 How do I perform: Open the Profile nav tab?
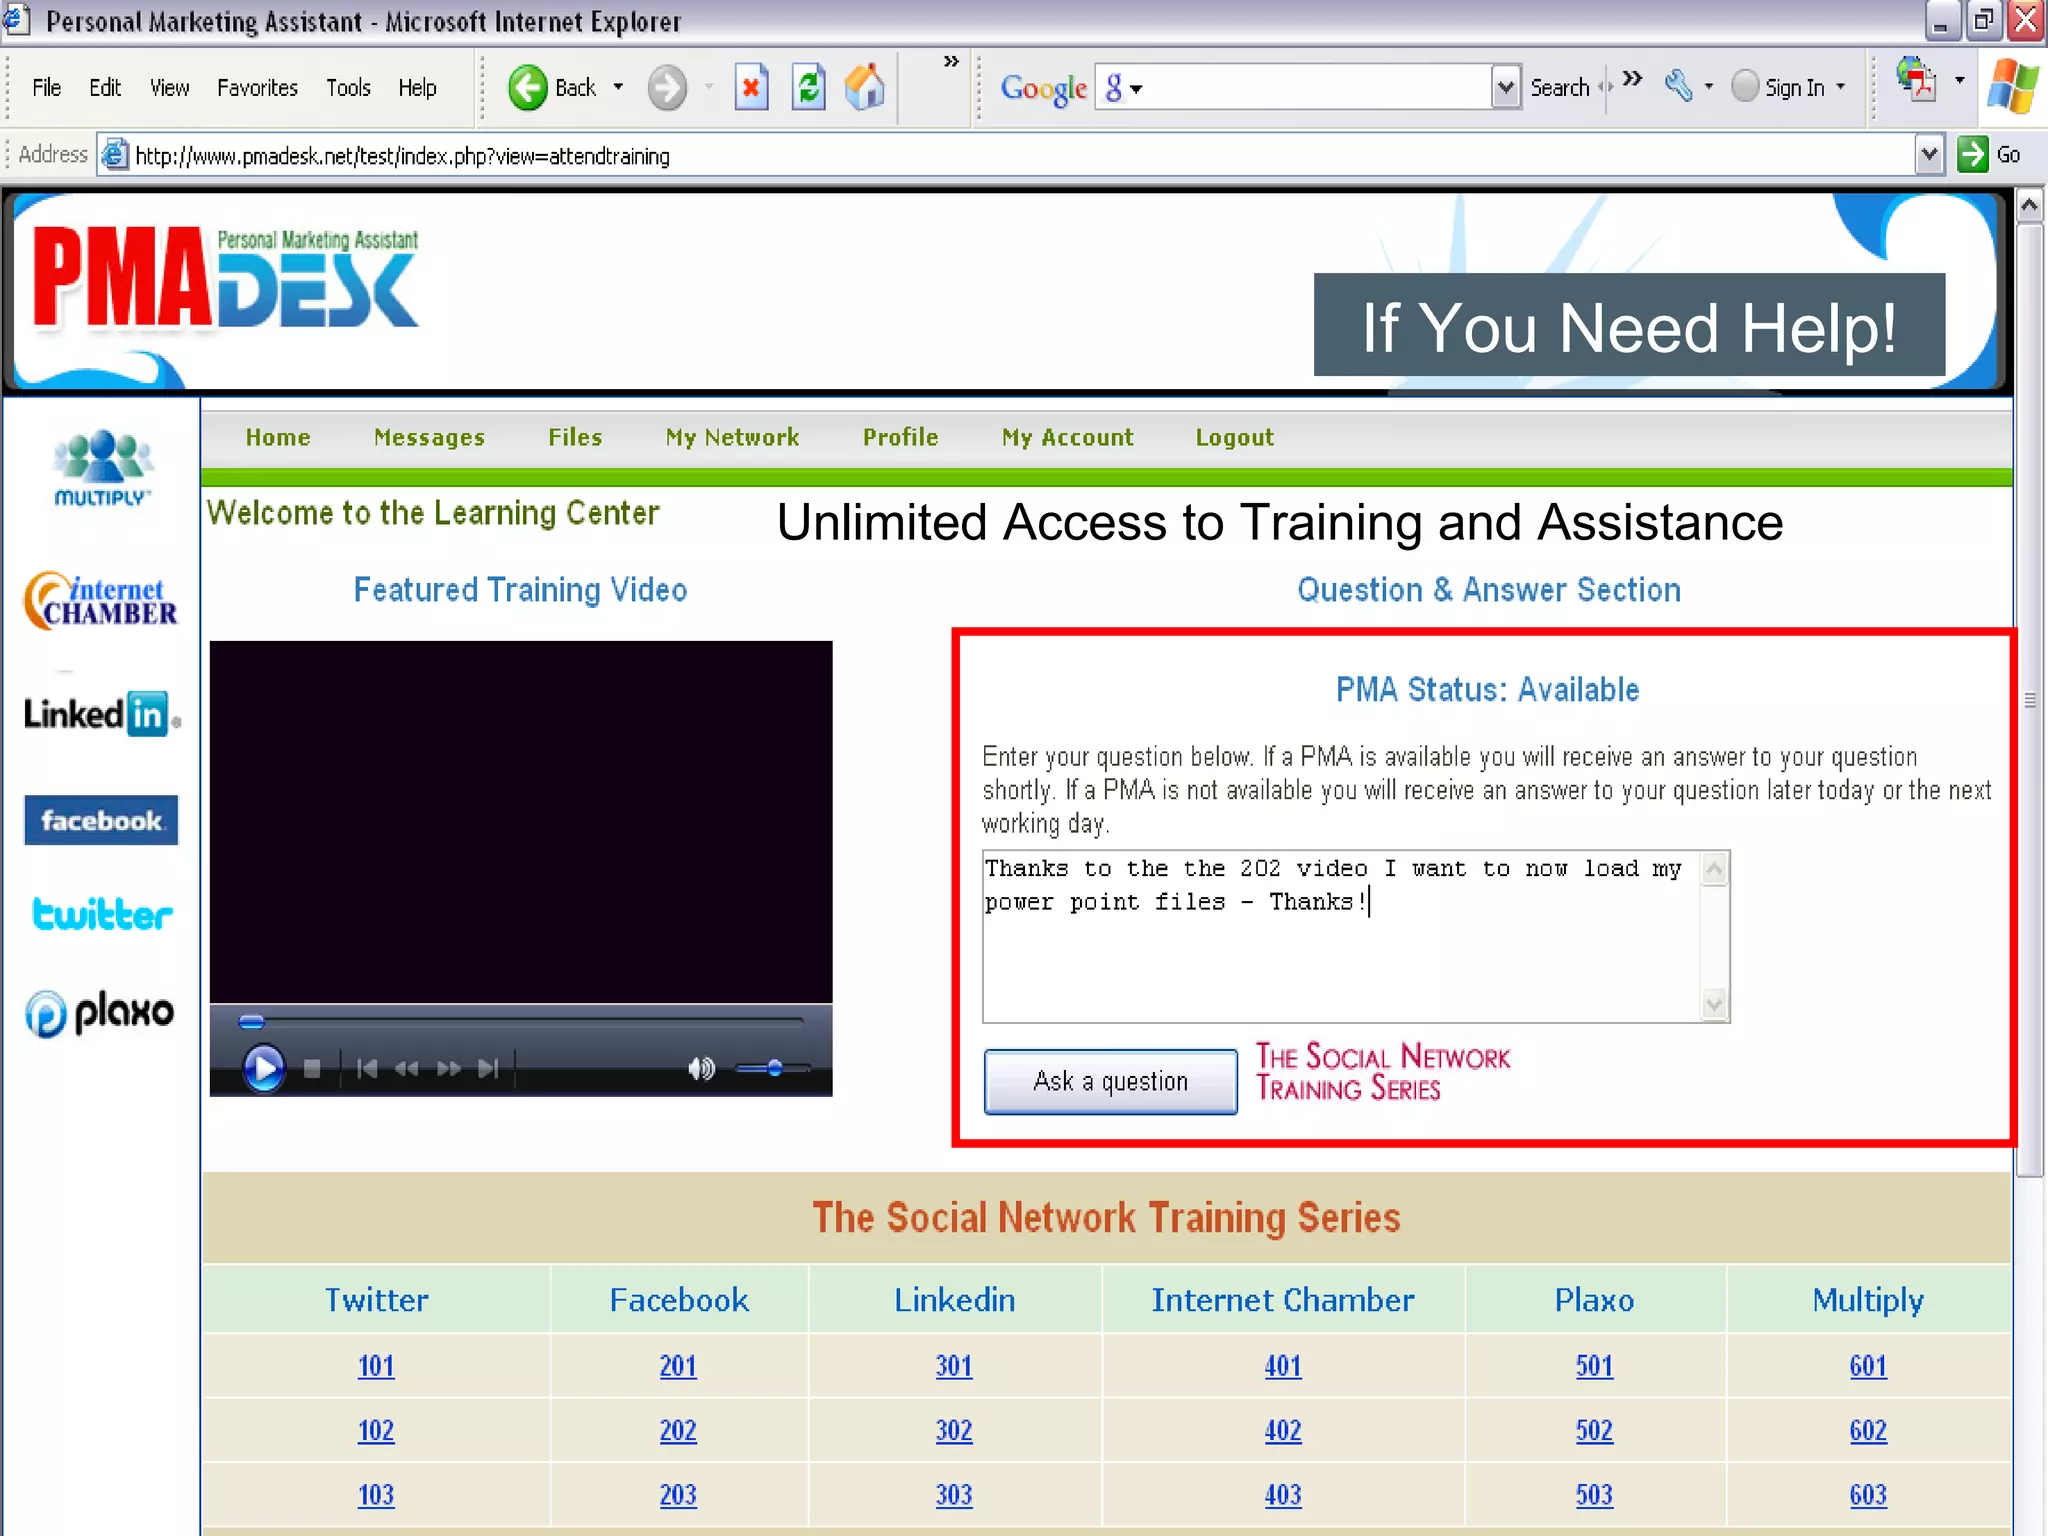click(x=901, y=437)
